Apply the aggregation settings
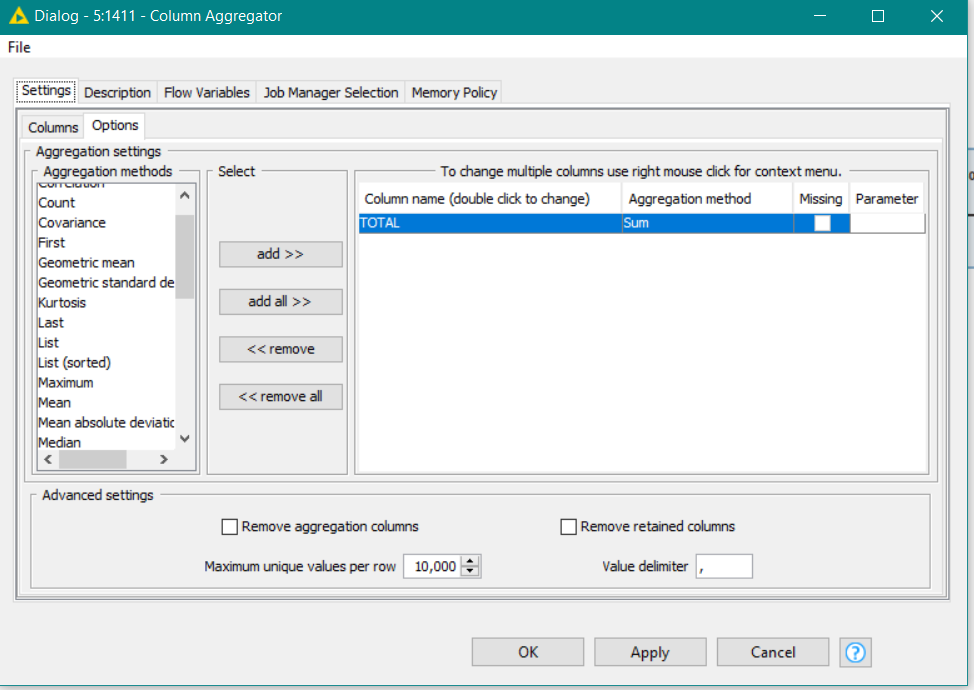 click(x=650, y=652)
